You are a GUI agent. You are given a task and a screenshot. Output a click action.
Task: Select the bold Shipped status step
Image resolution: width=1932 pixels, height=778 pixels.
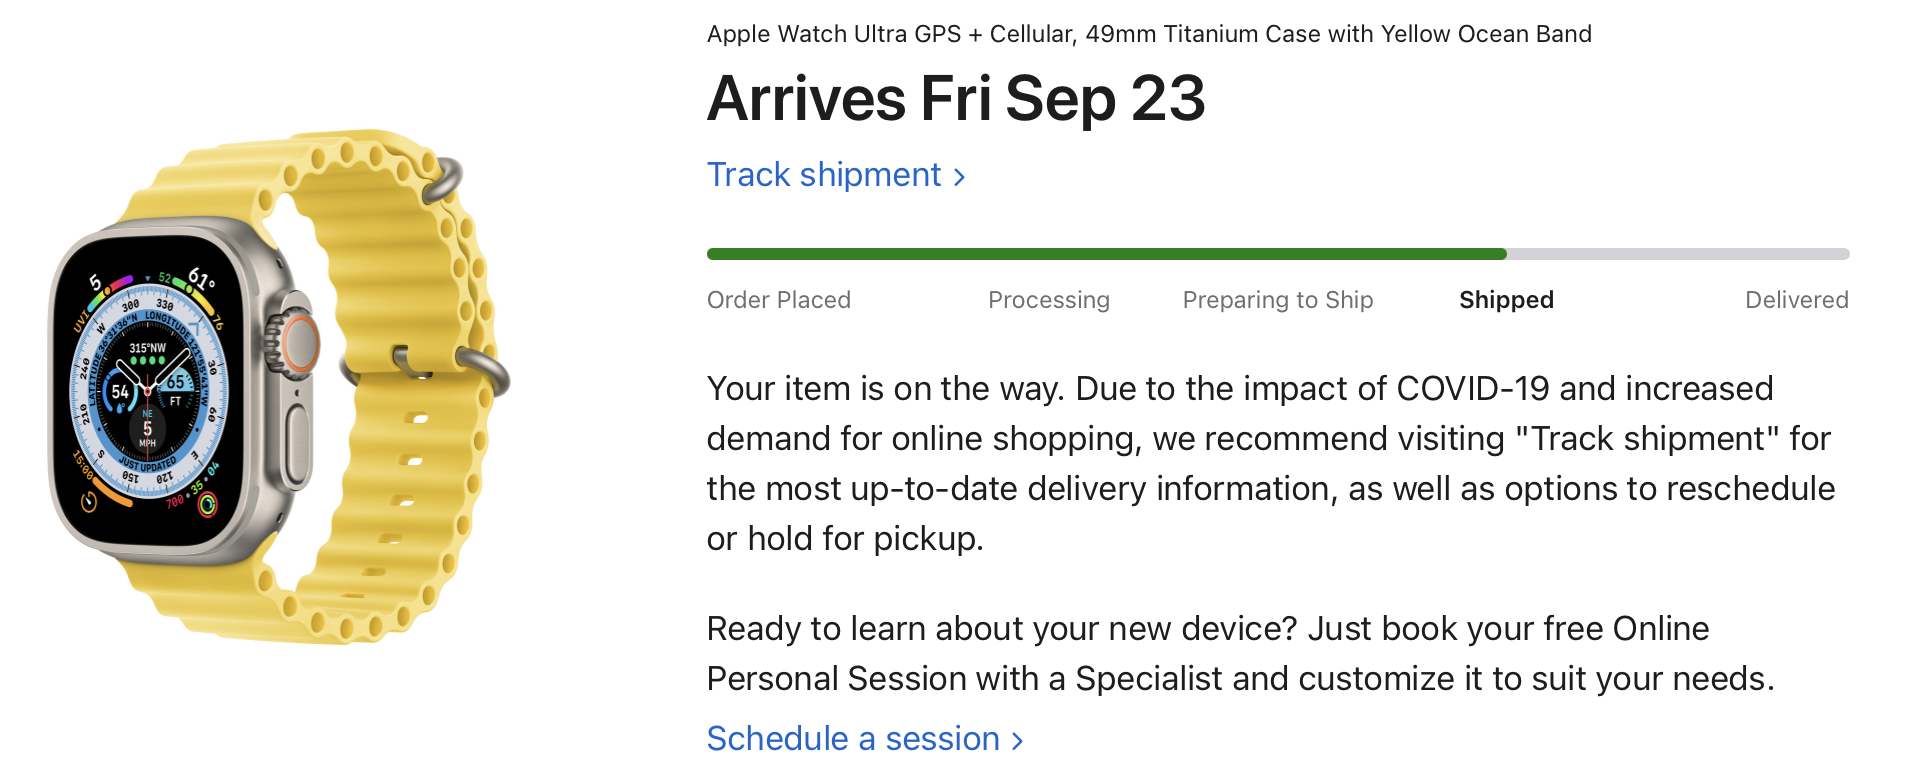click(1505, 300)
